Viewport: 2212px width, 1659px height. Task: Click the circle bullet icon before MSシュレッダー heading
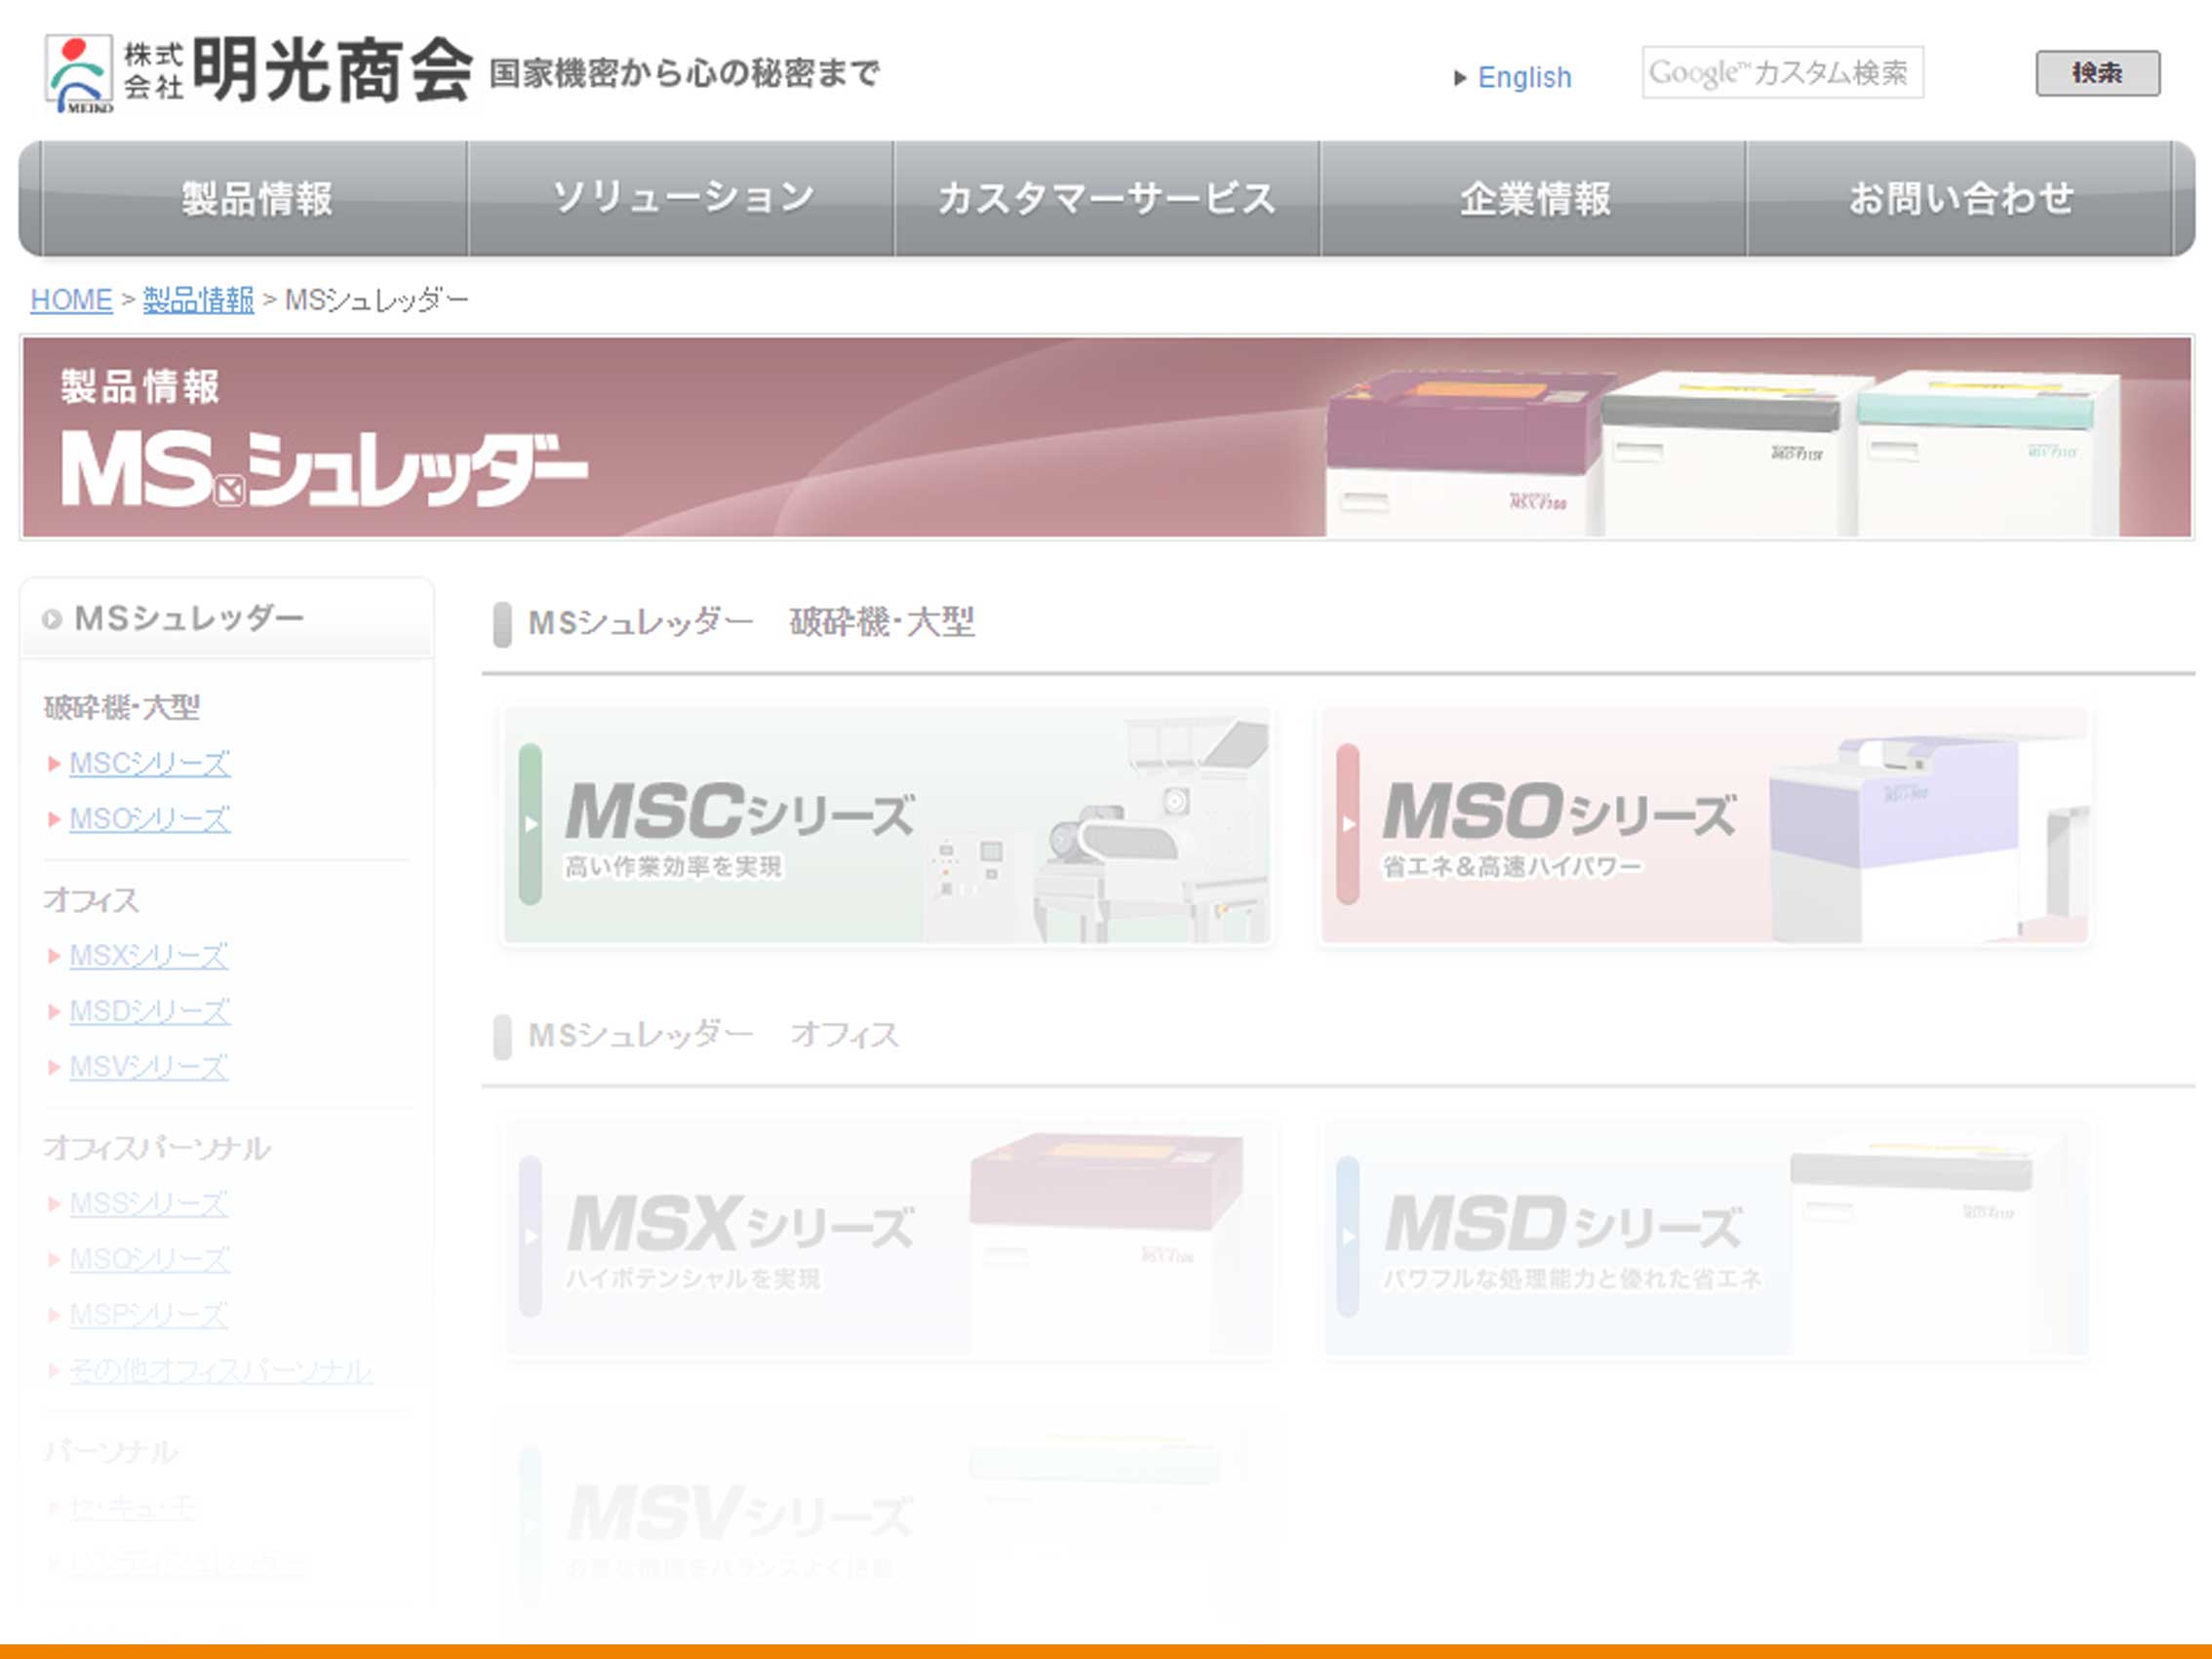click(52, 620)
